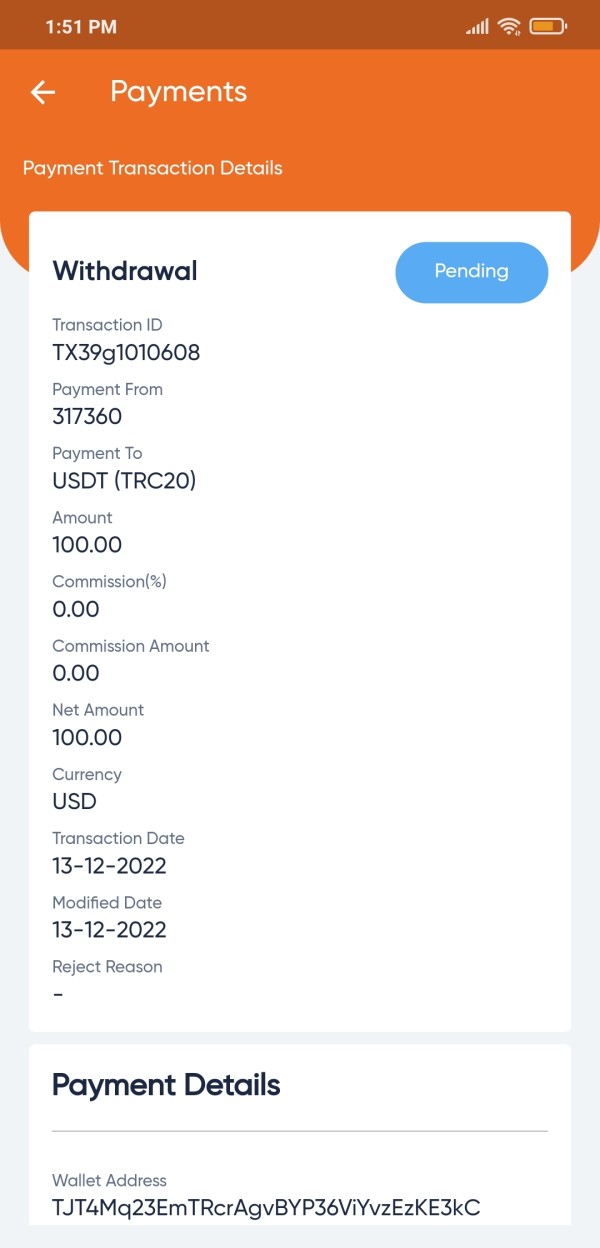Tap the Payments header title

[x=178, y=92]
